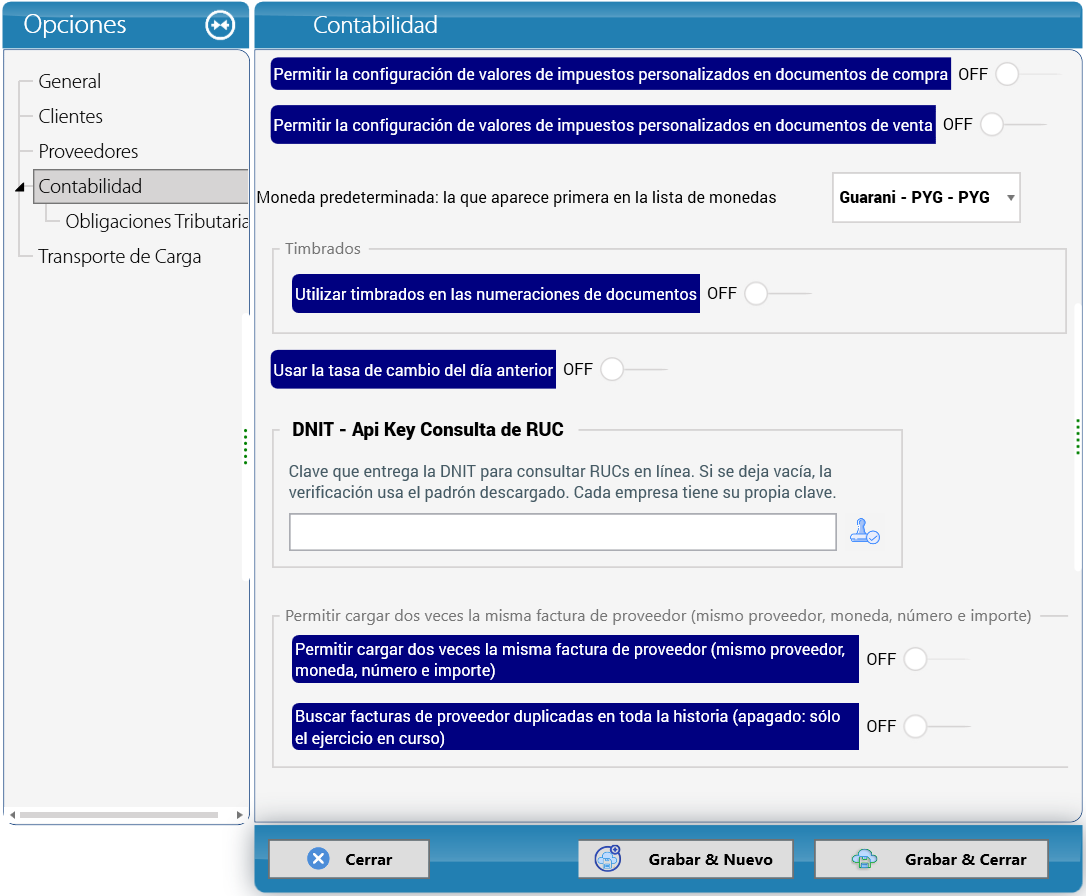This screenshot has height=896, width=1086.
Task: Click the stamp verification icon next to API key field
Action: 864,531
